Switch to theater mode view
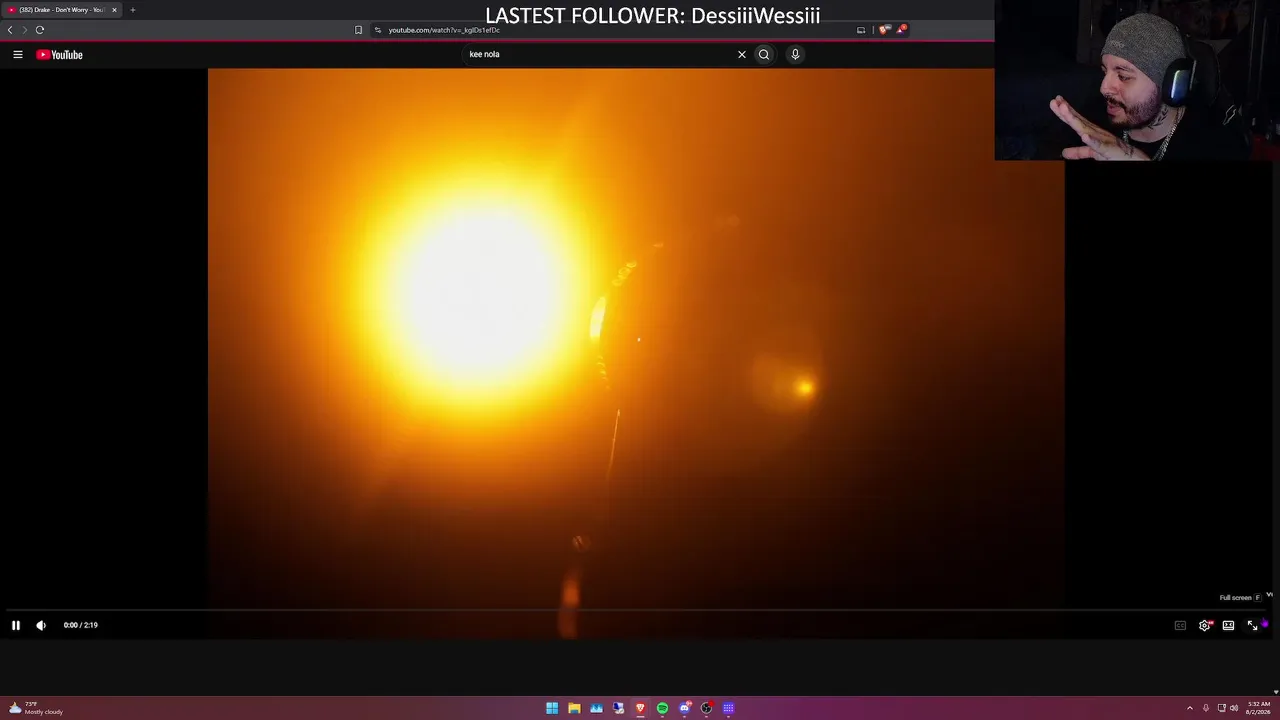The height and width of the screenshot is (720, 1280). [x=1228, y=625]
